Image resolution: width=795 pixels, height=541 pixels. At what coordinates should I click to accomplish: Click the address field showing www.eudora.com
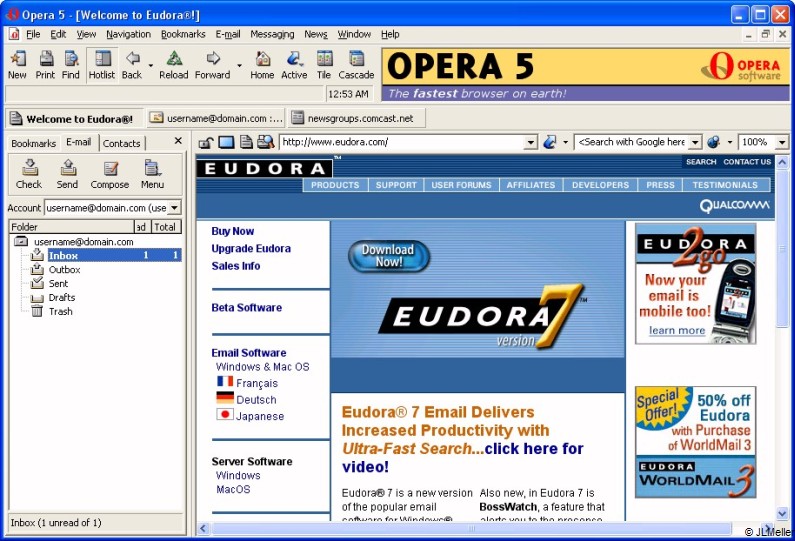click(403, 142)
